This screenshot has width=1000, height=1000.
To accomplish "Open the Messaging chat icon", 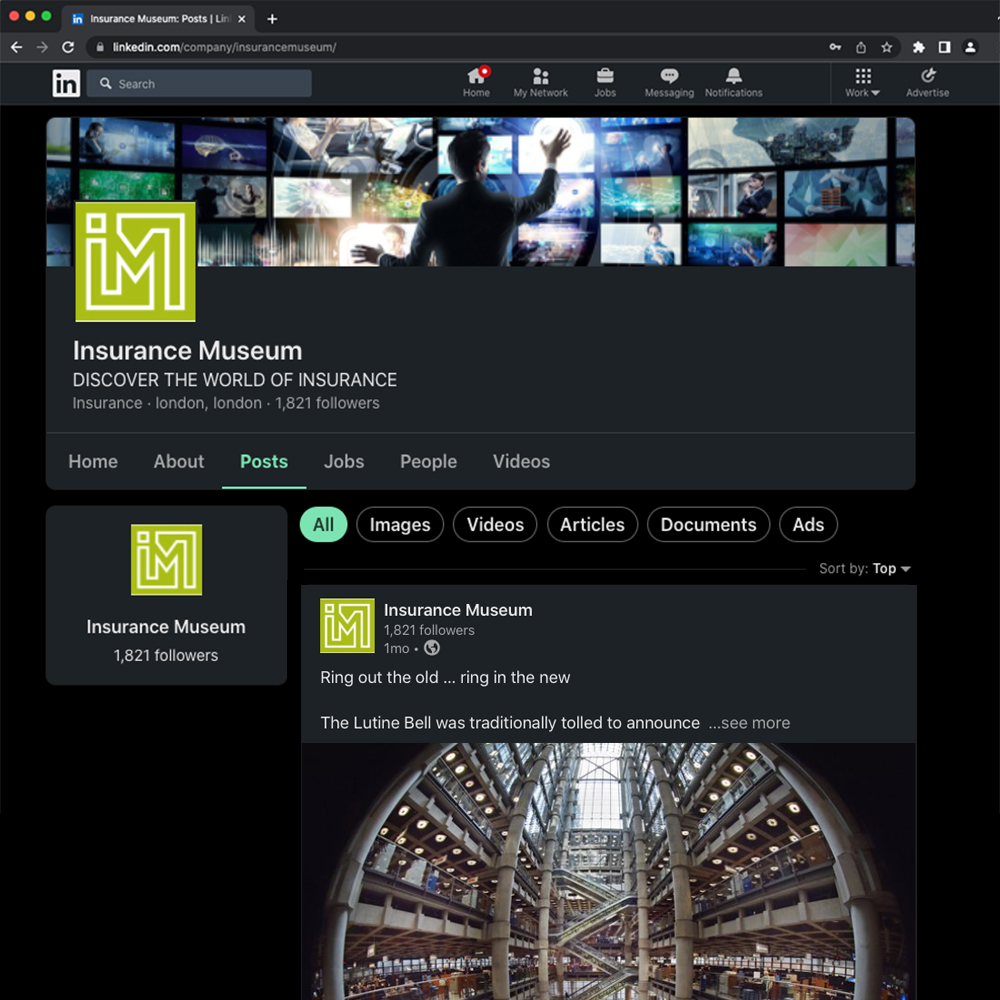I will [x=669, y=77].
